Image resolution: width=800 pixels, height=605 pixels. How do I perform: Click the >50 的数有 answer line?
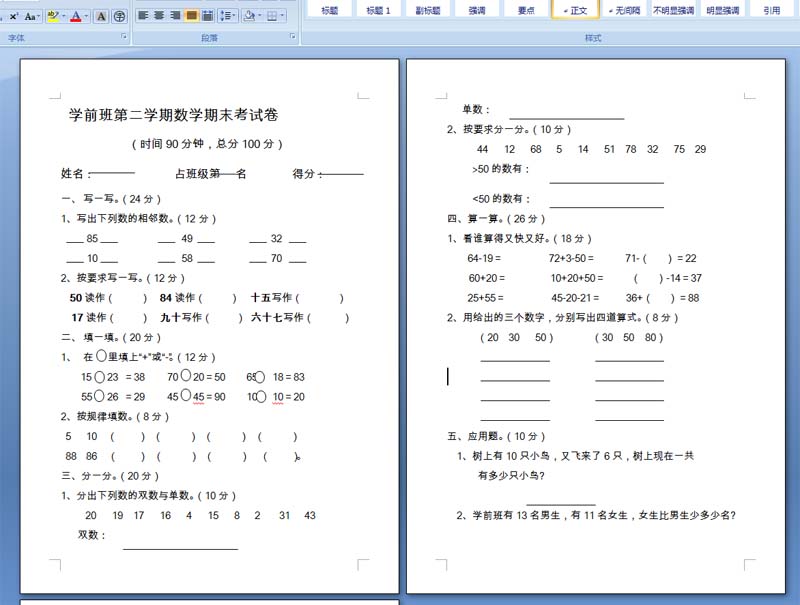point(607,182)
